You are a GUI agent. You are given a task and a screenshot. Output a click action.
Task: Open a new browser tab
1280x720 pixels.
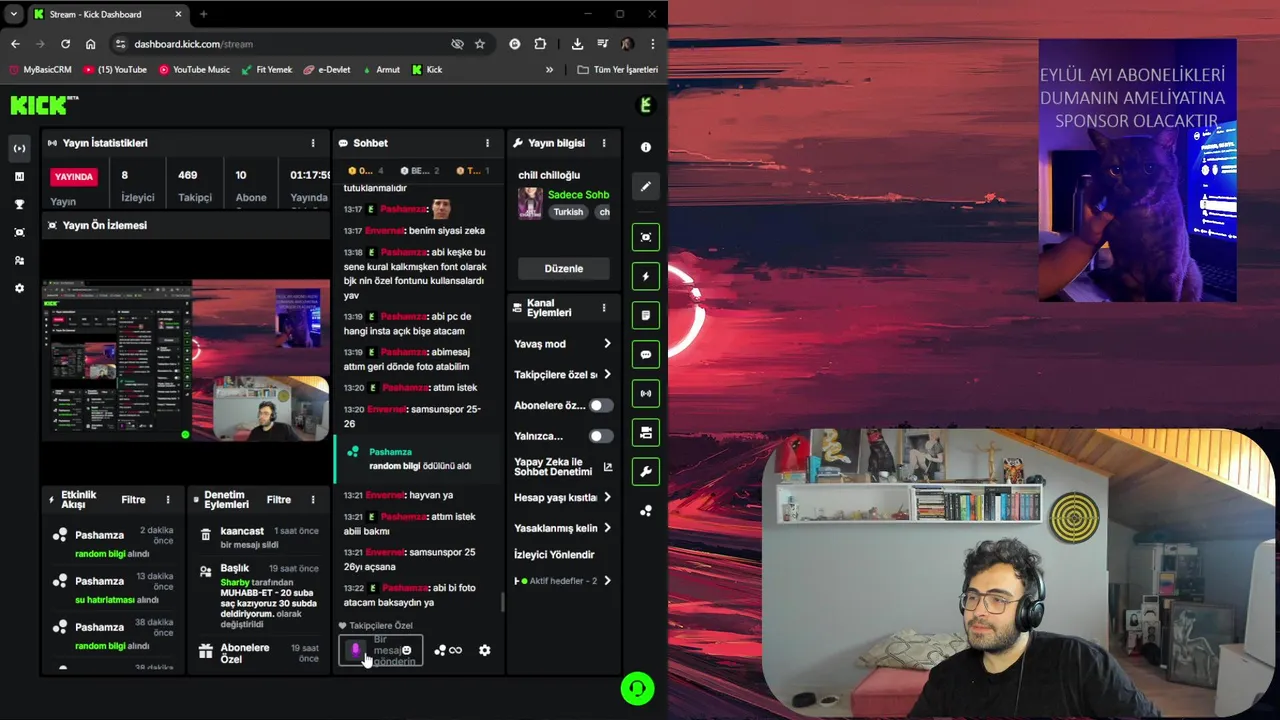pyautogui.click(x=203, y=14)
